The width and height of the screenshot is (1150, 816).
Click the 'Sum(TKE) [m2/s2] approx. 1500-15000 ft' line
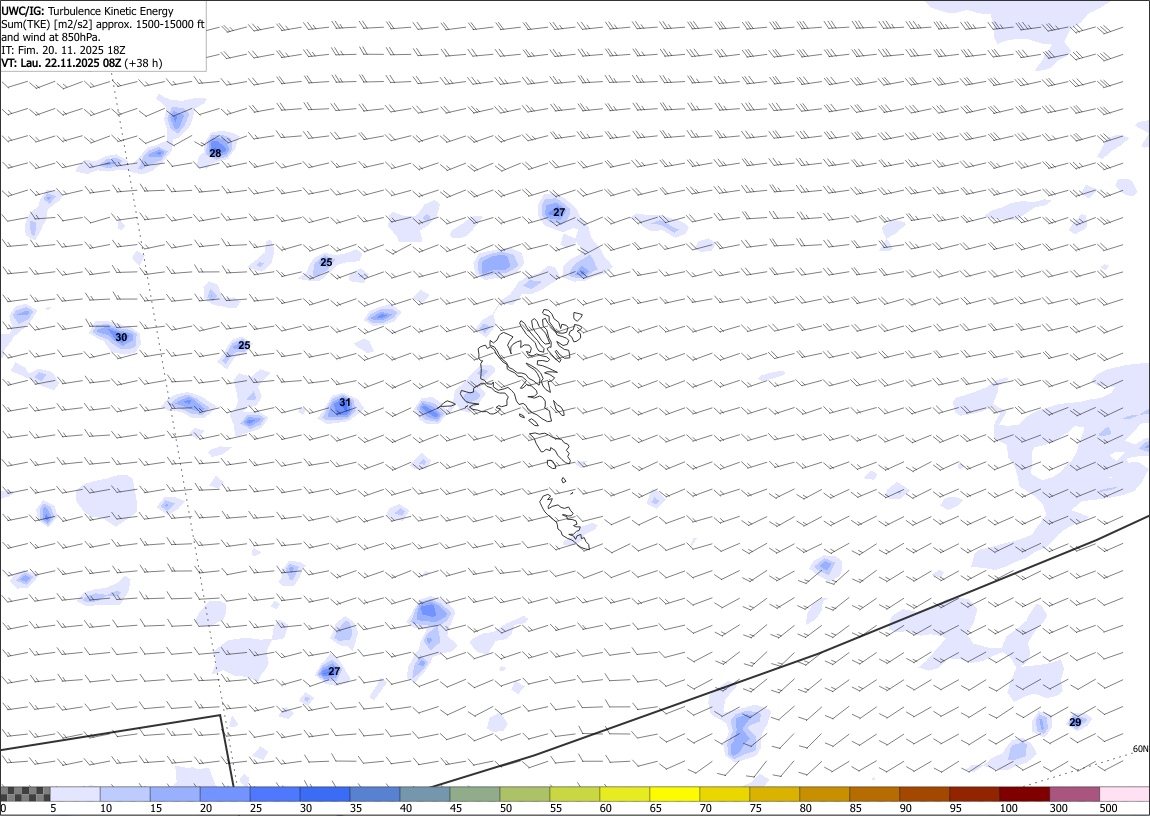click(x=103, y=24)
